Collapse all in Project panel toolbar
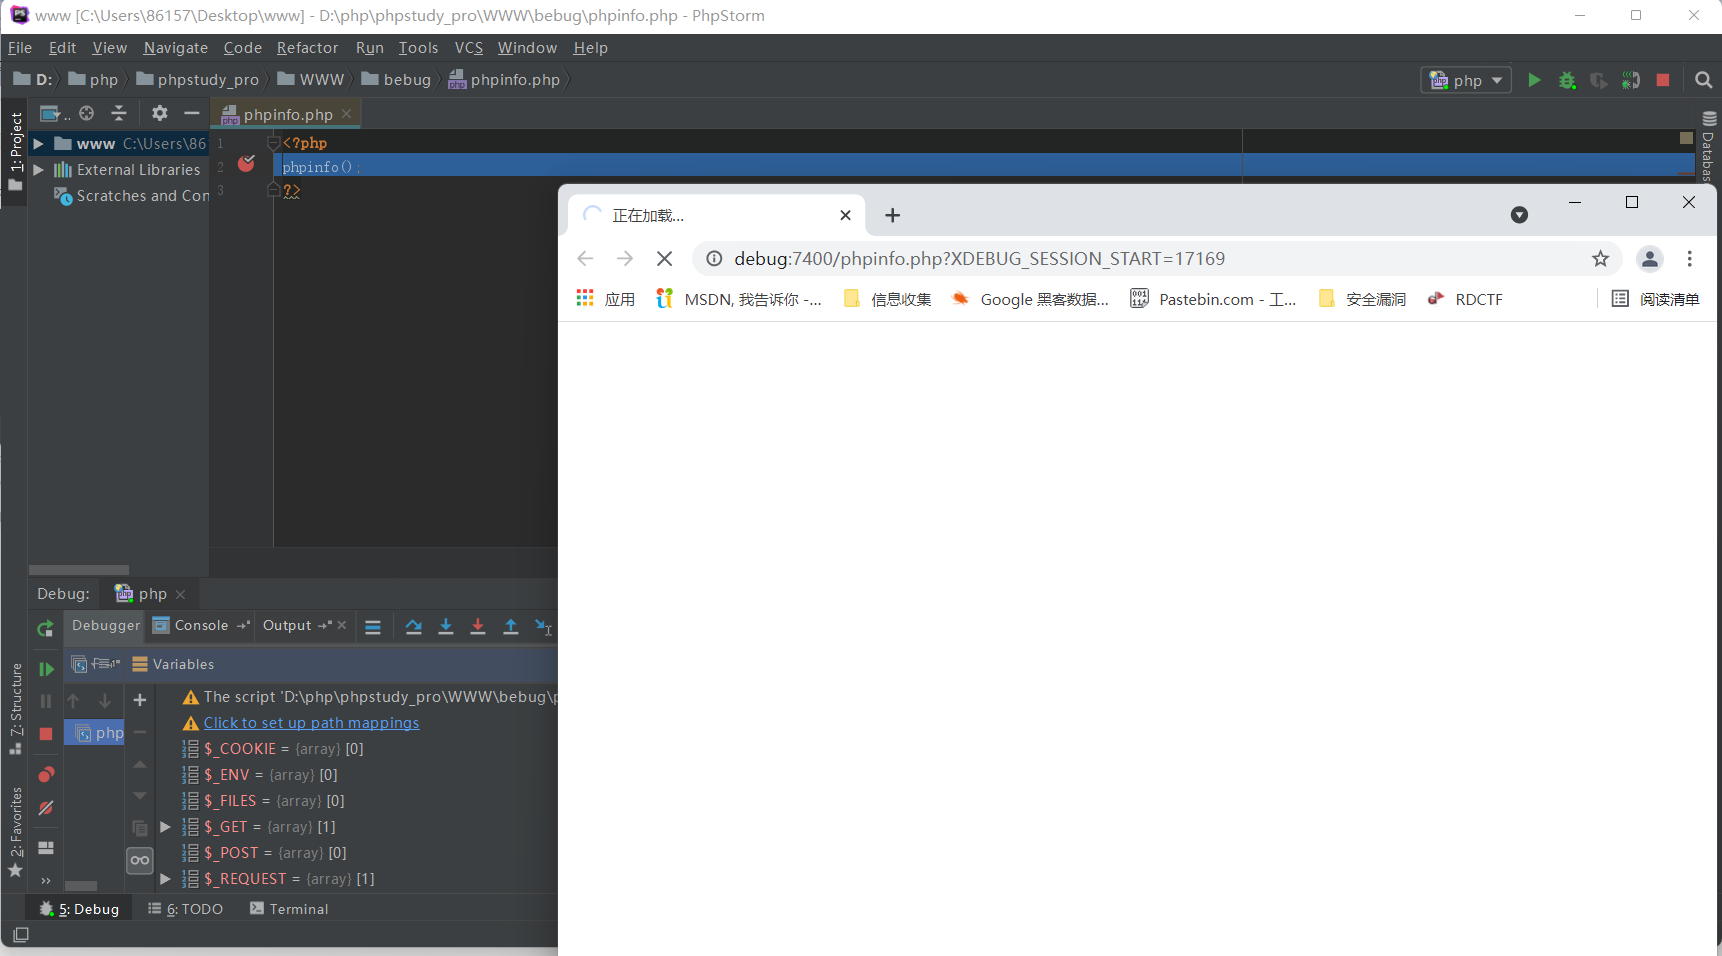The height and width of the screenshot is (956, 1722). [x=119, y=114]
